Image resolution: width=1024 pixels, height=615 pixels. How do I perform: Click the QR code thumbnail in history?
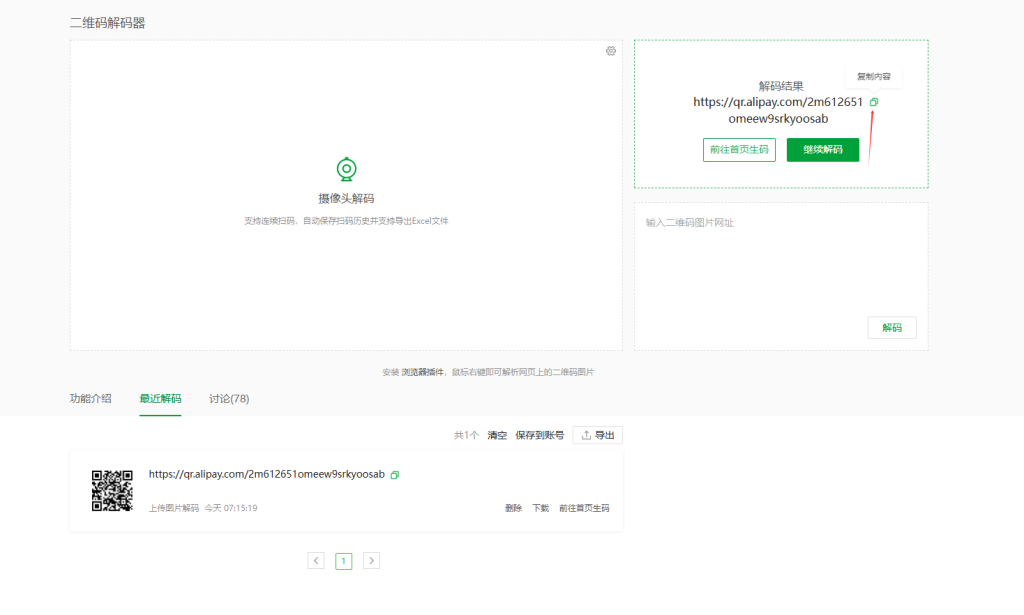(x=112, y=490)
